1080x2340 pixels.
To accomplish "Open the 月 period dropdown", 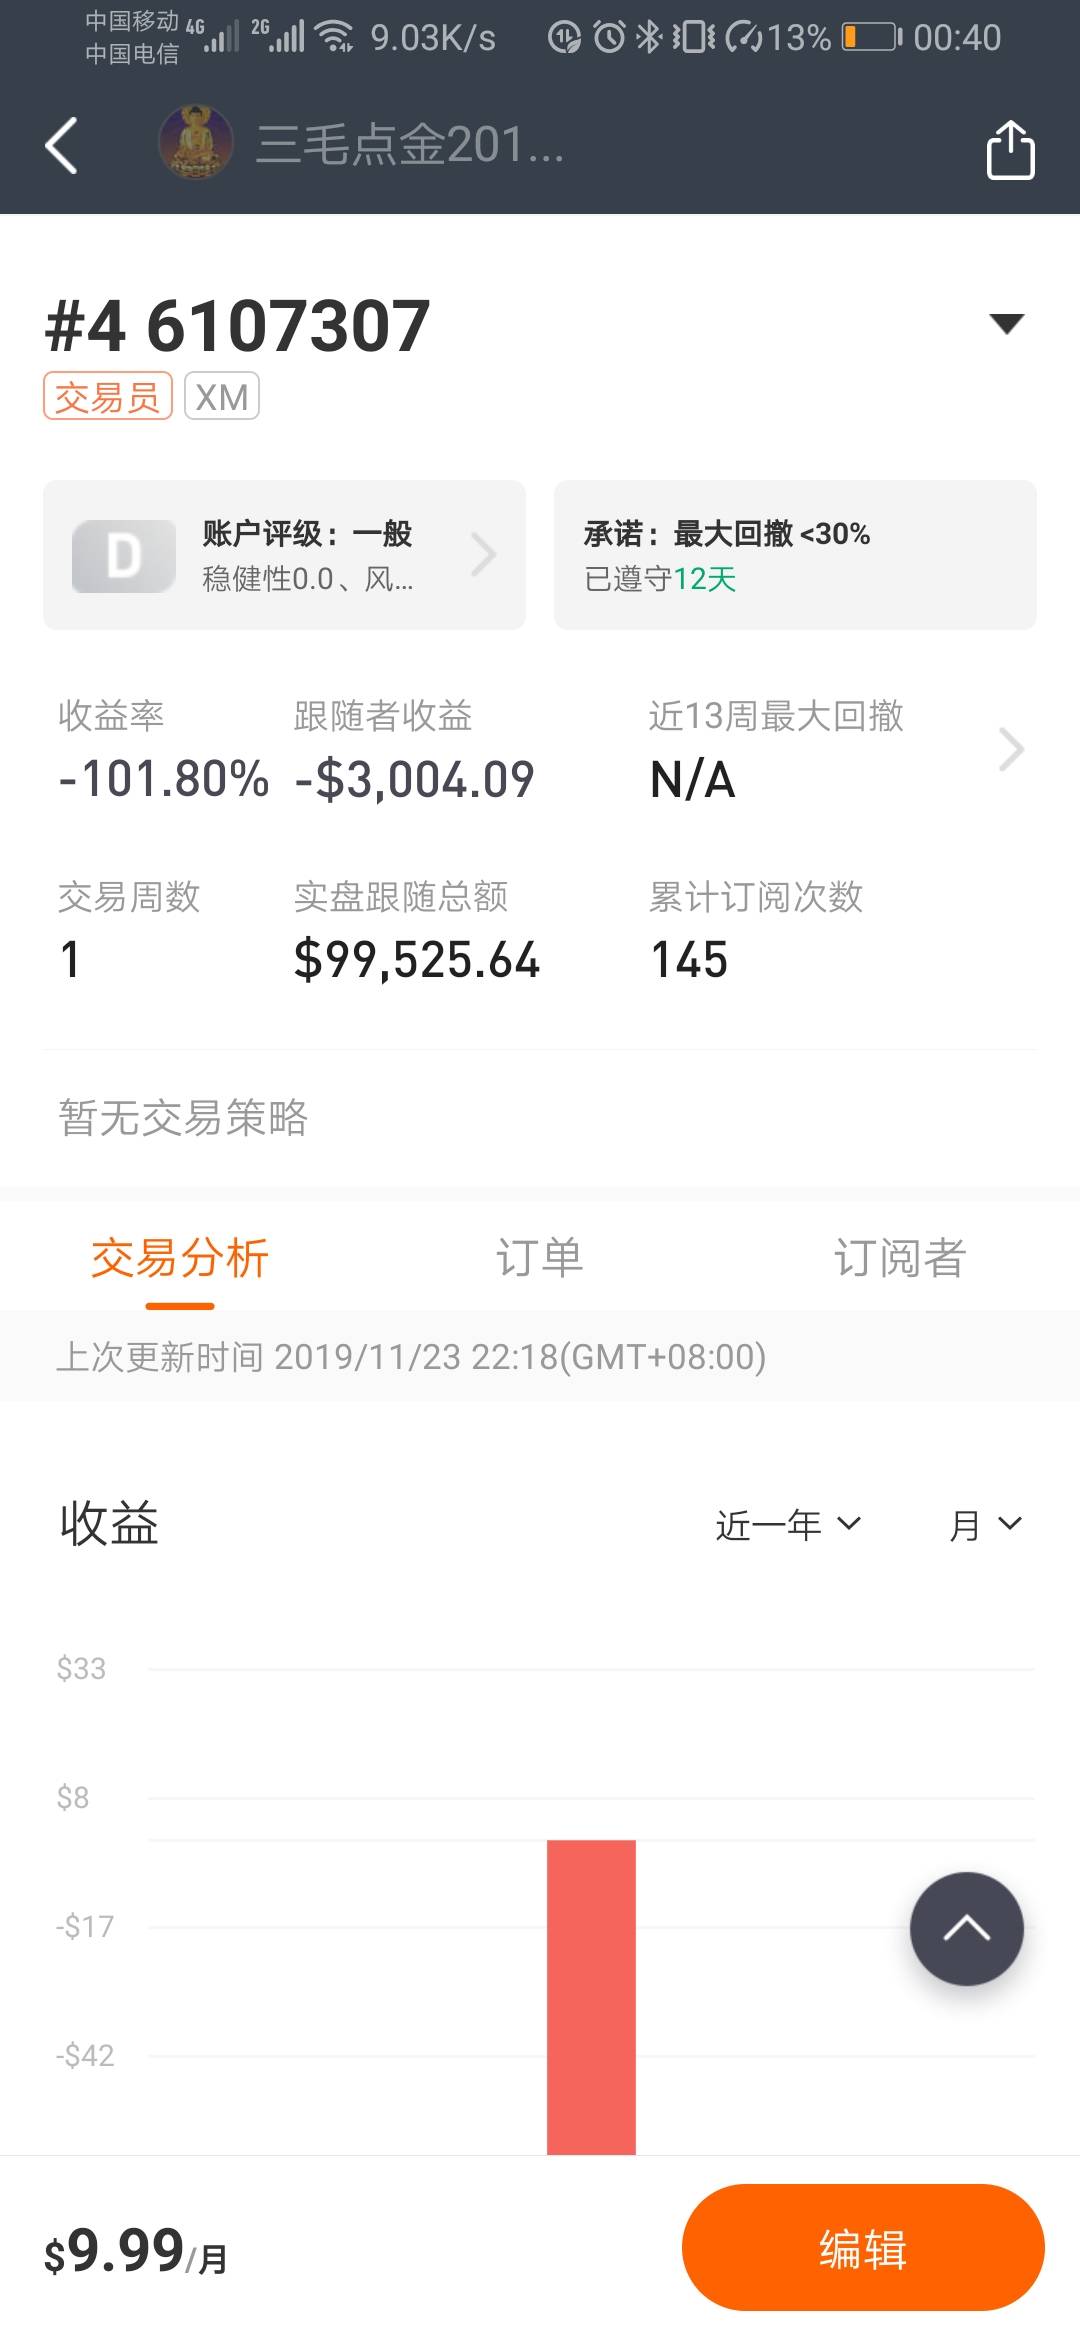I will [985, 1525].
